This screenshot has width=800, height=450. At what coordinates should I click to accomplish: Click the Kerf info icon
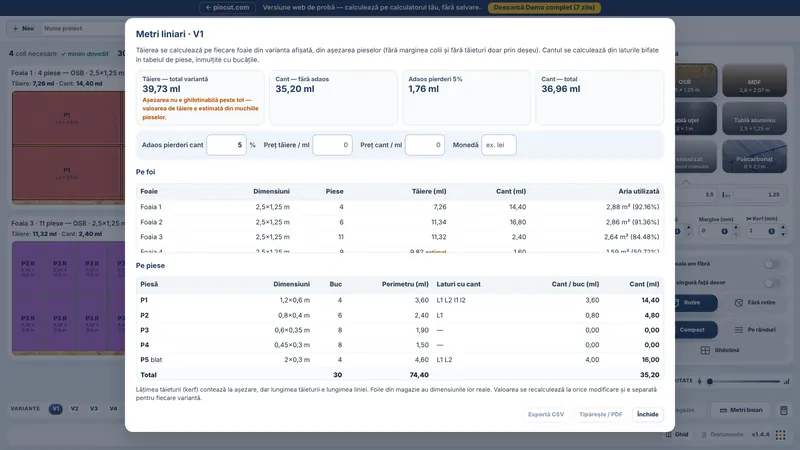[771, 231]
